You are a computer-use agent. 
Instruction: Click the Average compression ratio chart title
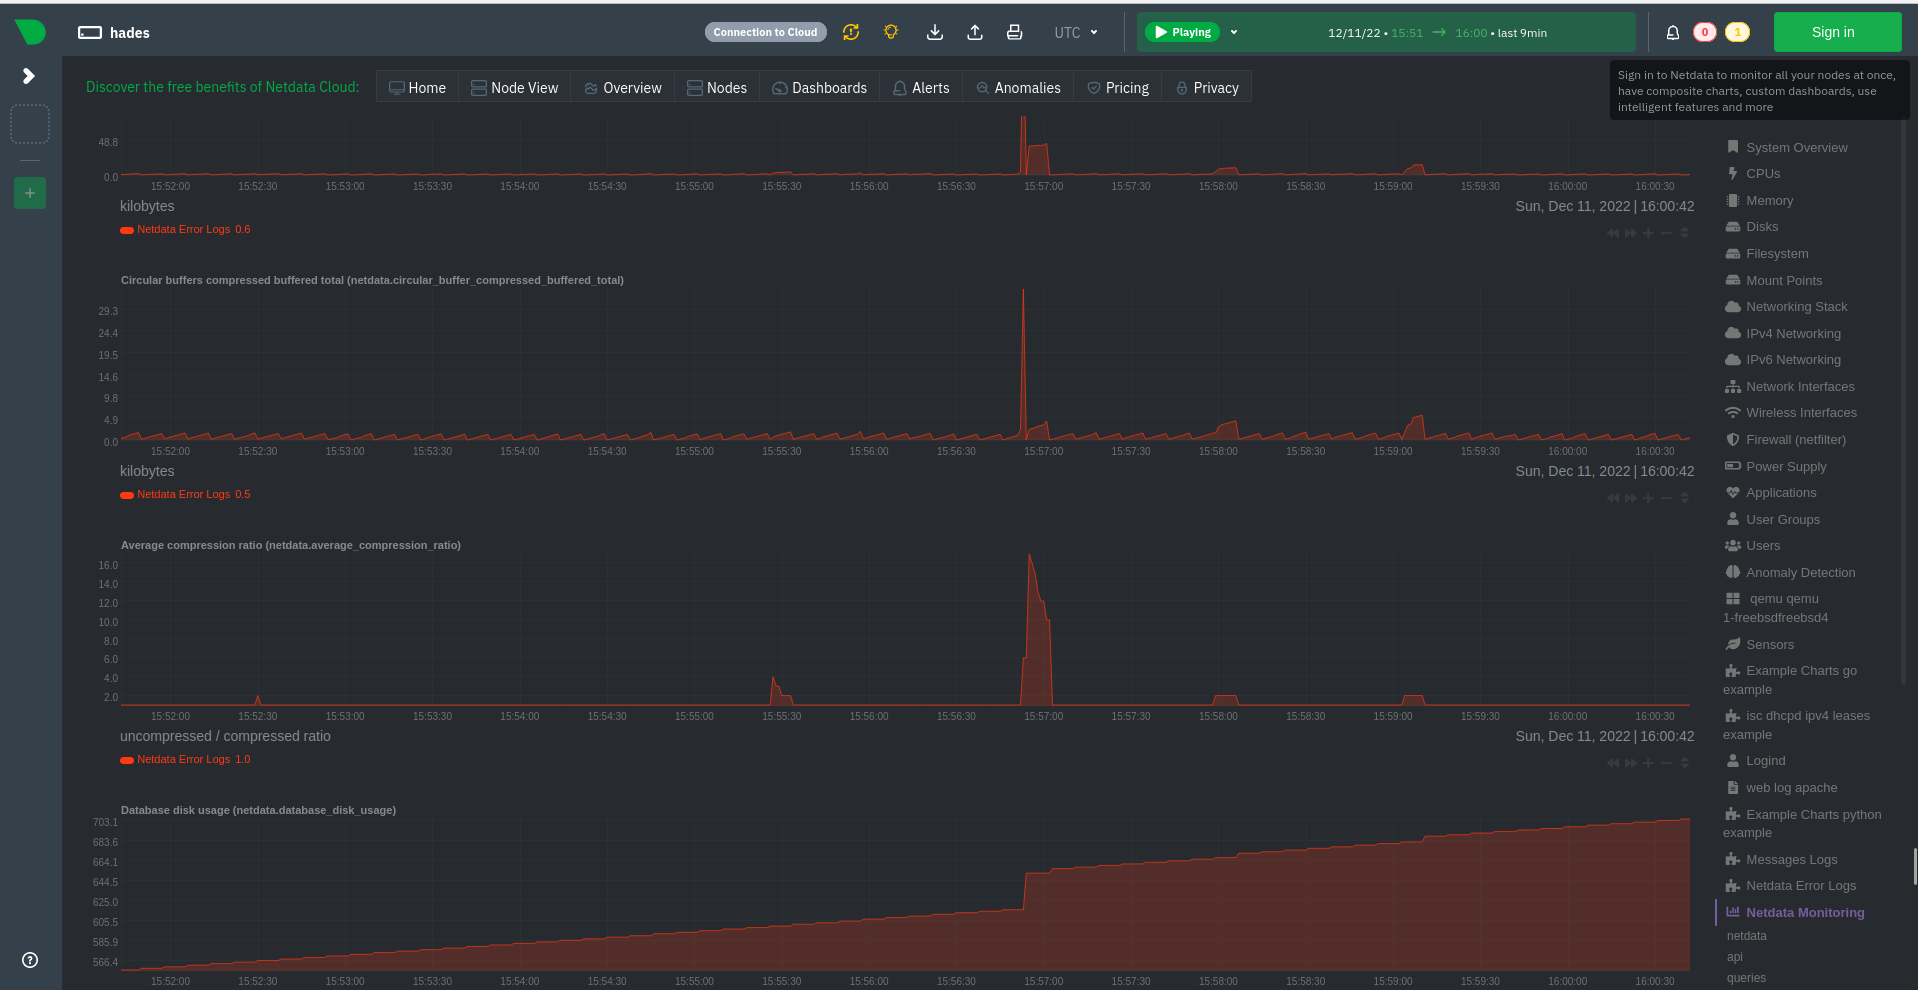pos(291,545)
